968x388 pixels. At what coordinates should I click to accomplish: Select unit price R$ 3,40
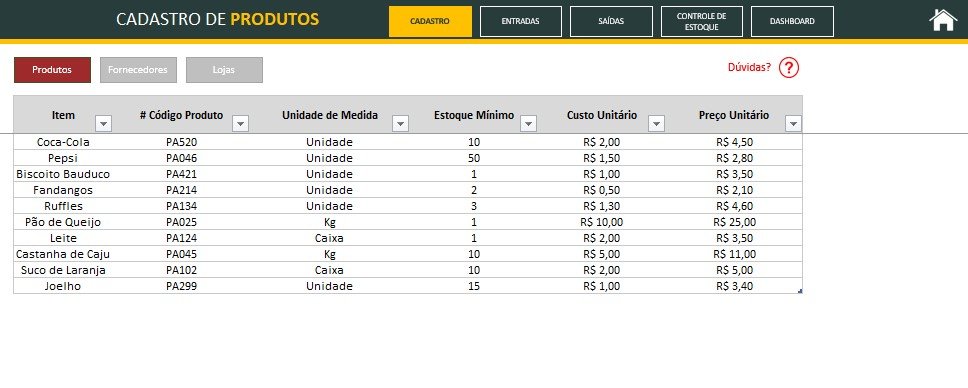[x=735, y=287]
